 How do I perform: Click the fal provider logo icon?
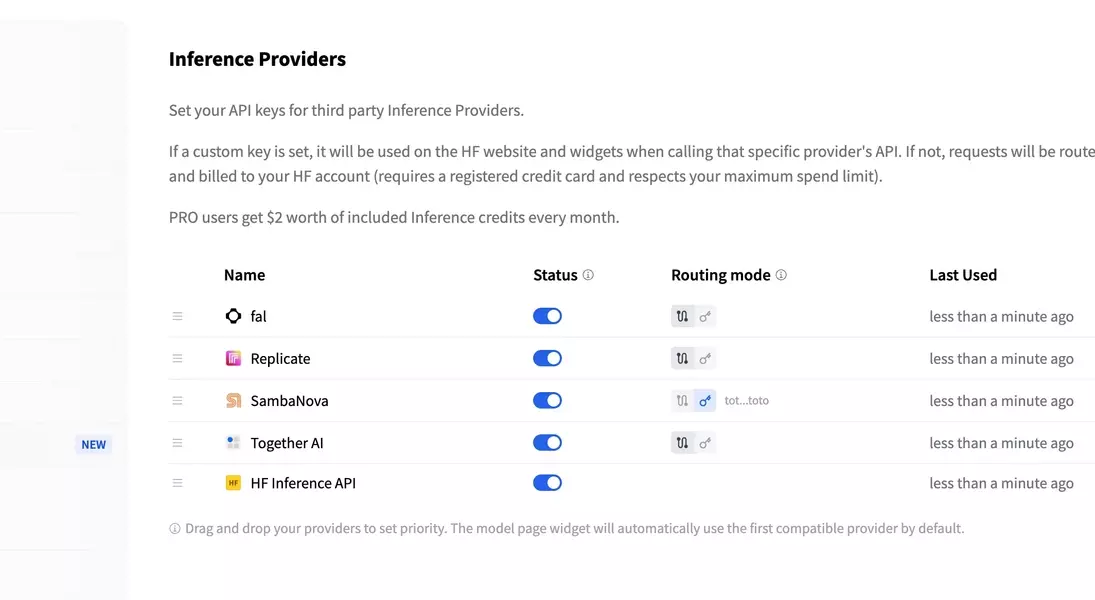[233, 316]
